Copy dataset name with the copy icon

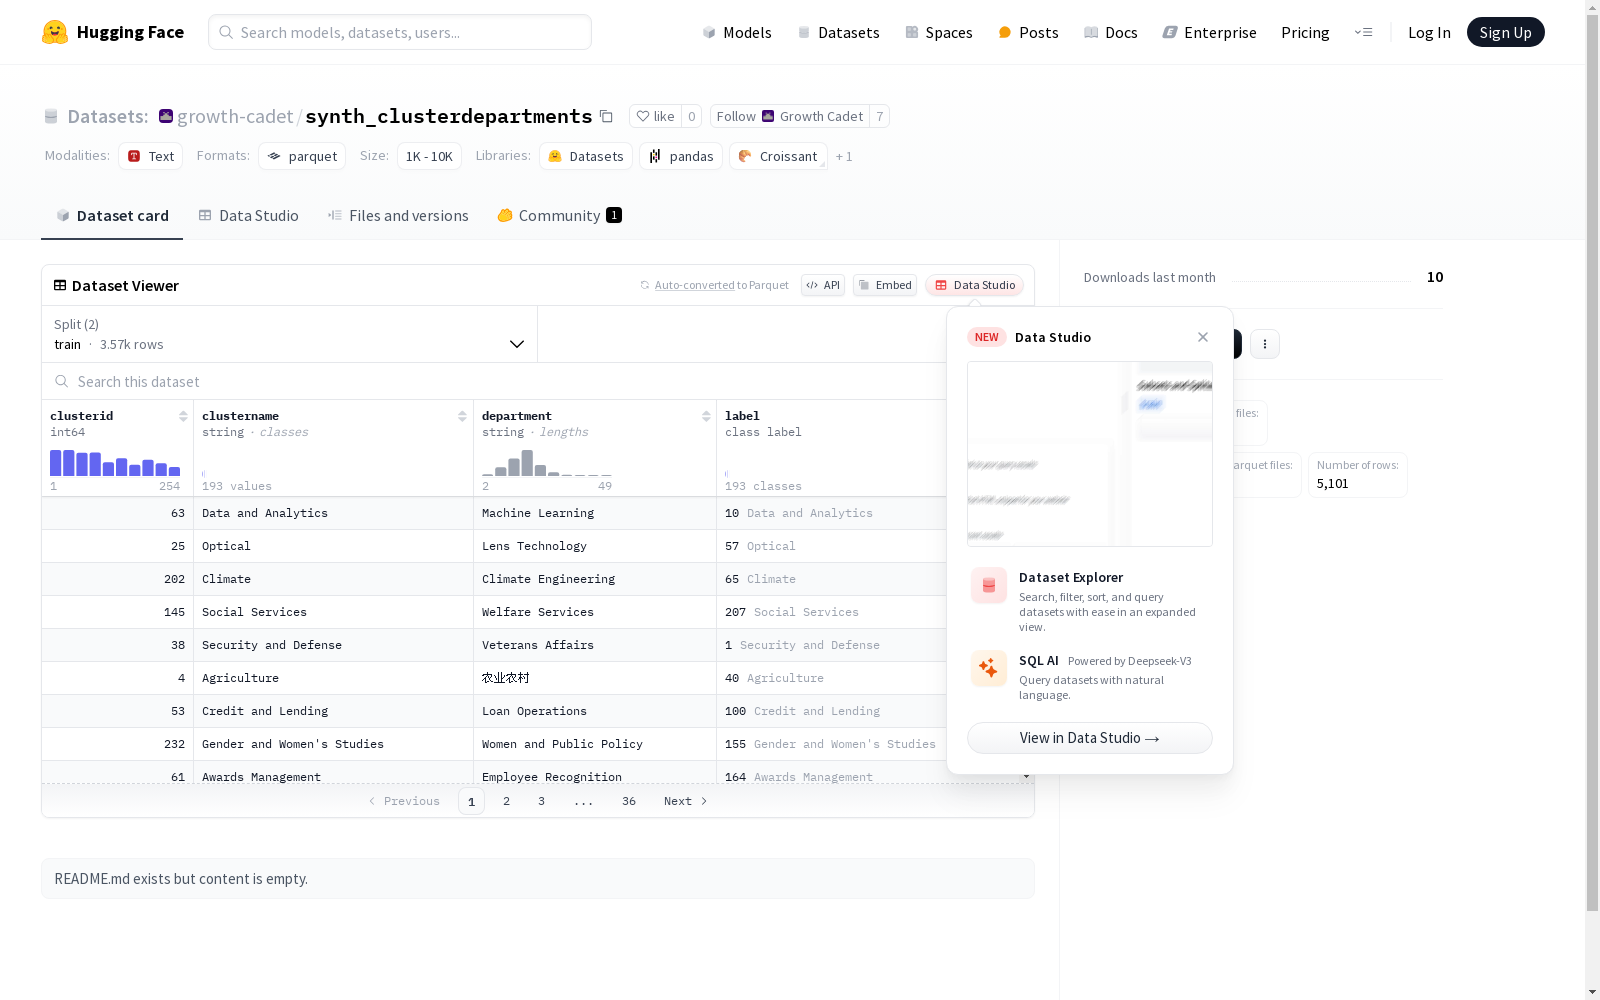tap(606, 116)
